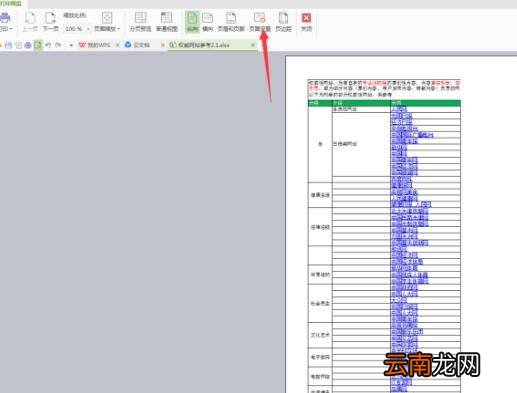Show page margins (页边距)

coord(283,22)
